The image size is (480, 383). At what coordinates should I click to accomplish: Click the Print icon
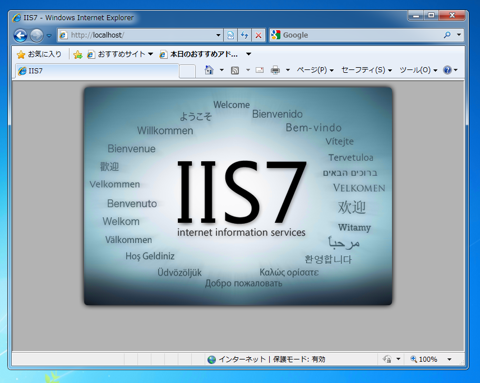(x=275, y=70)
